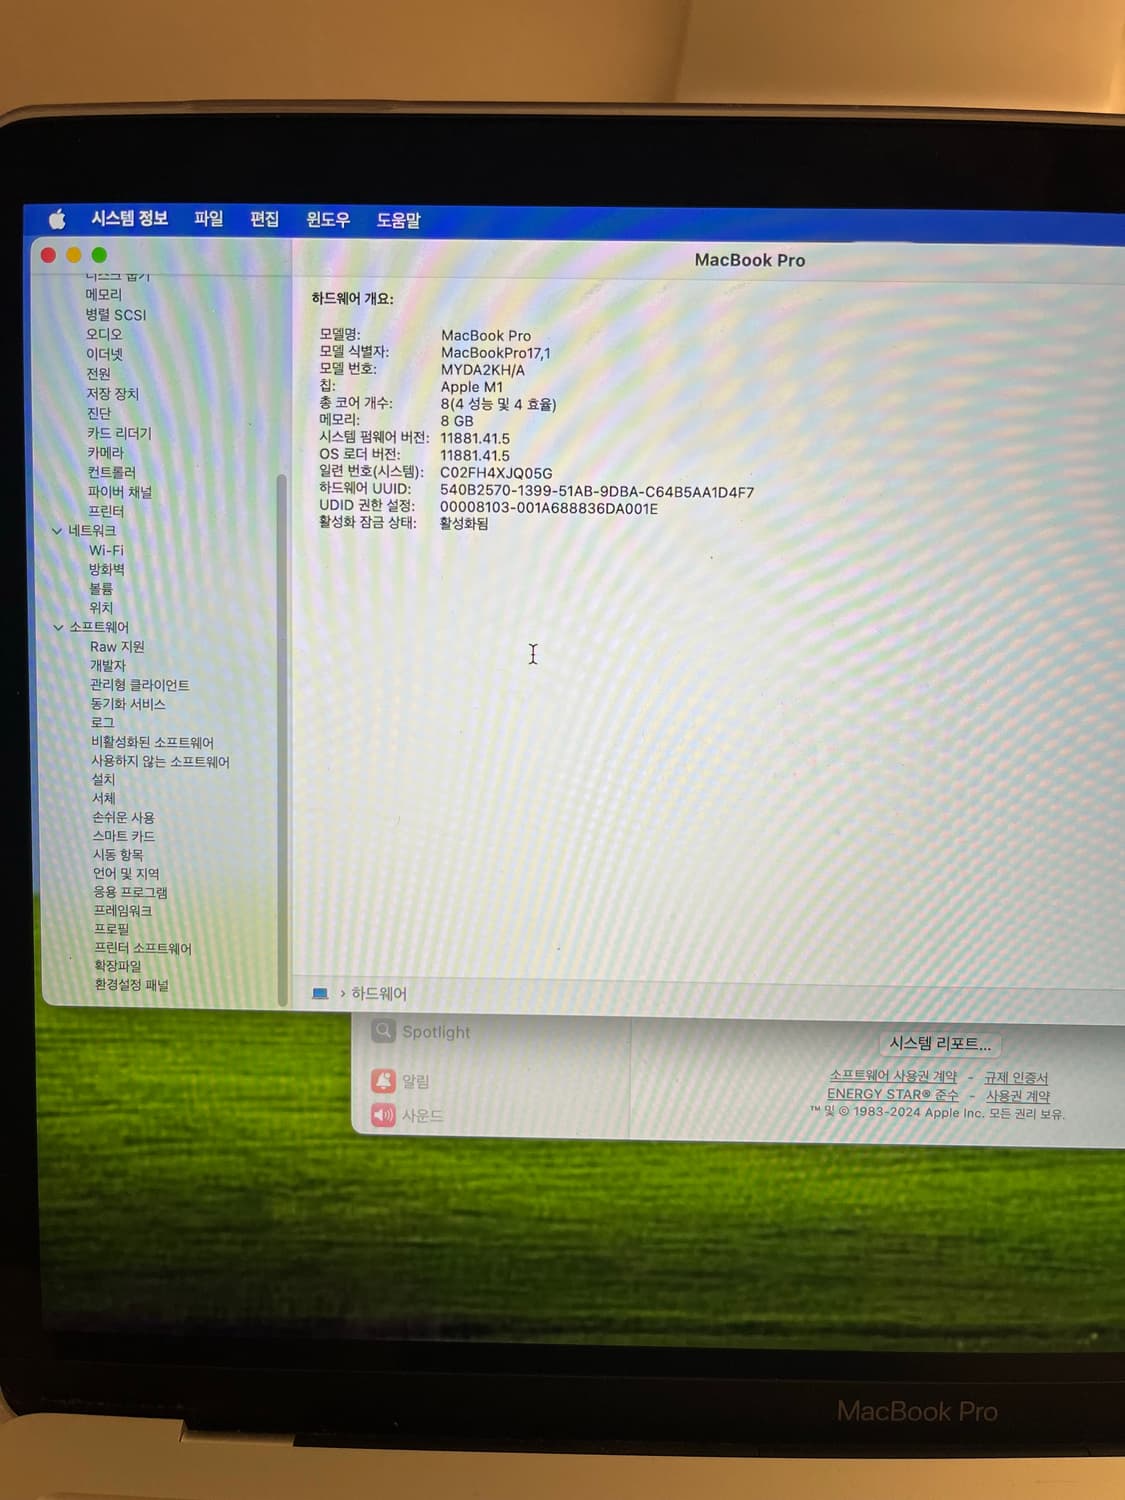Select 카메라 in the sidebar
1125x1500 pixels.
(x=105, y=453)
